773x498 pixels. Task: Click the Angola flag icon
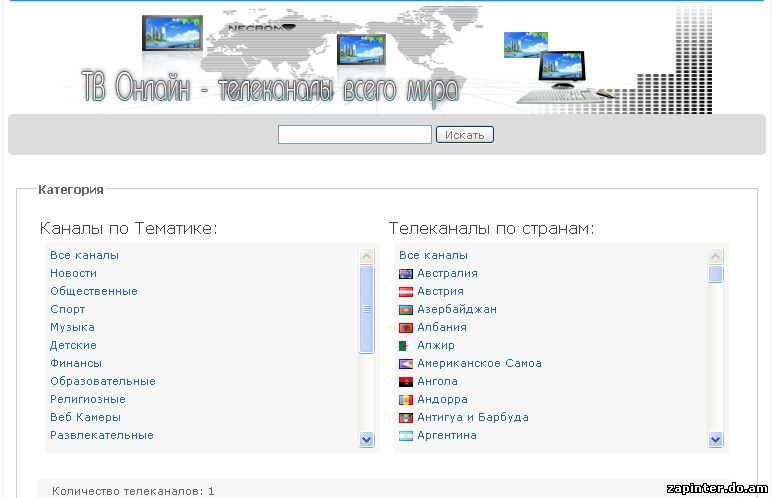(406, 382)
